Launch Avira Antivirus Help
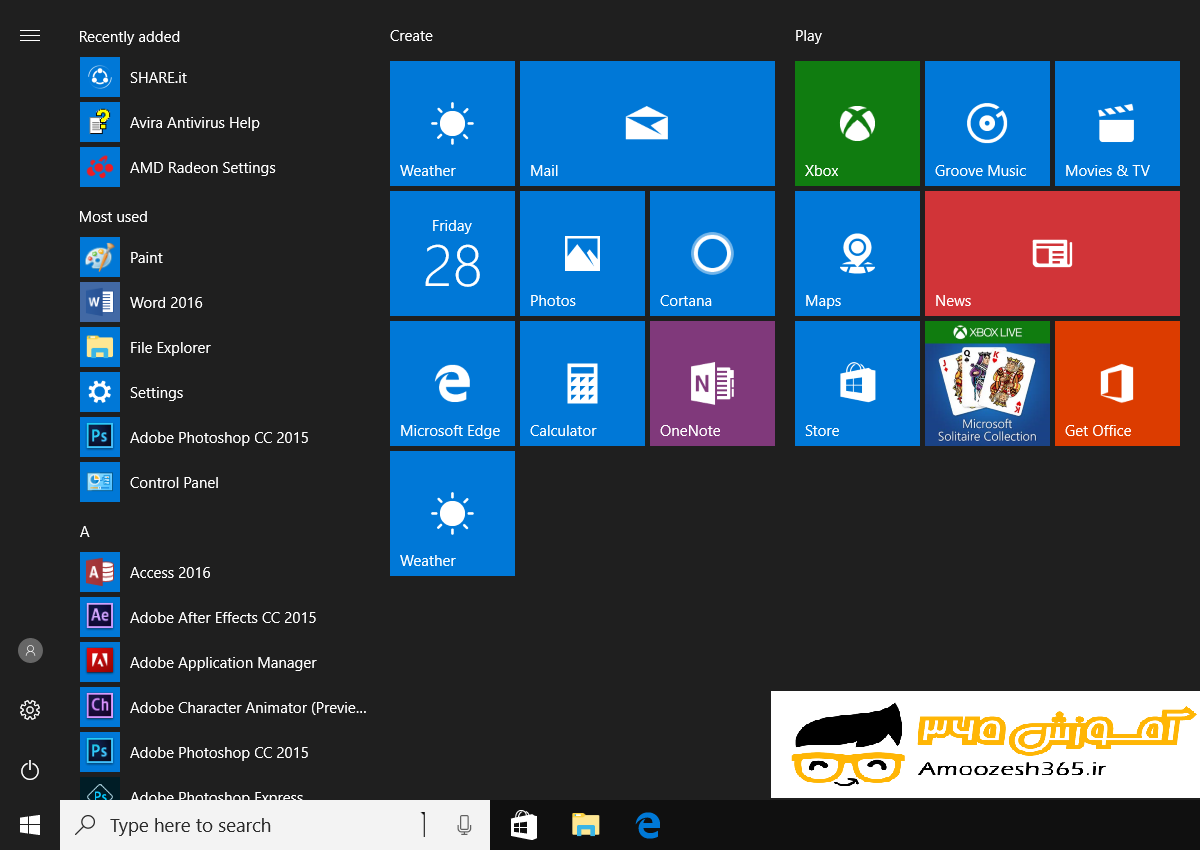 tap(225, 122)
